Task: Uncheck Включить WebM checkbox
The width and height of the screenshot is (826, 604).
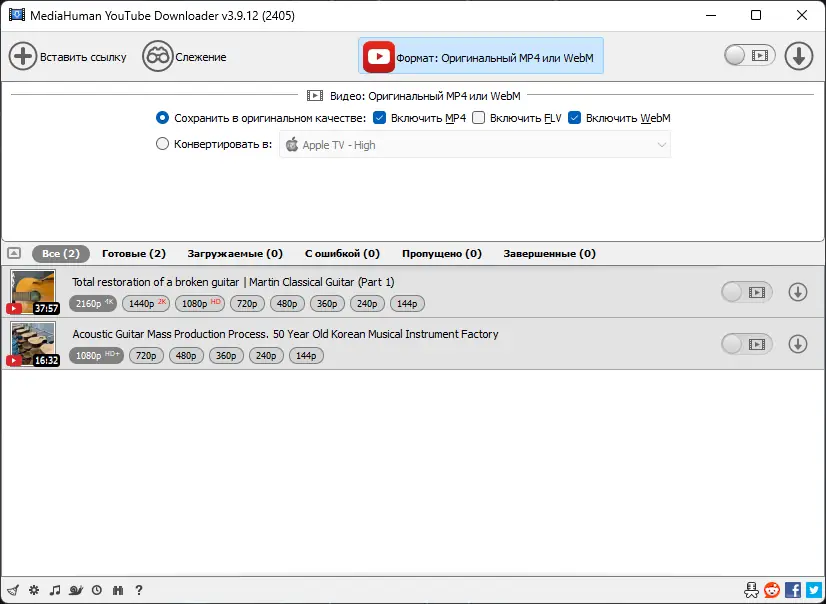Action: point(574,118)
